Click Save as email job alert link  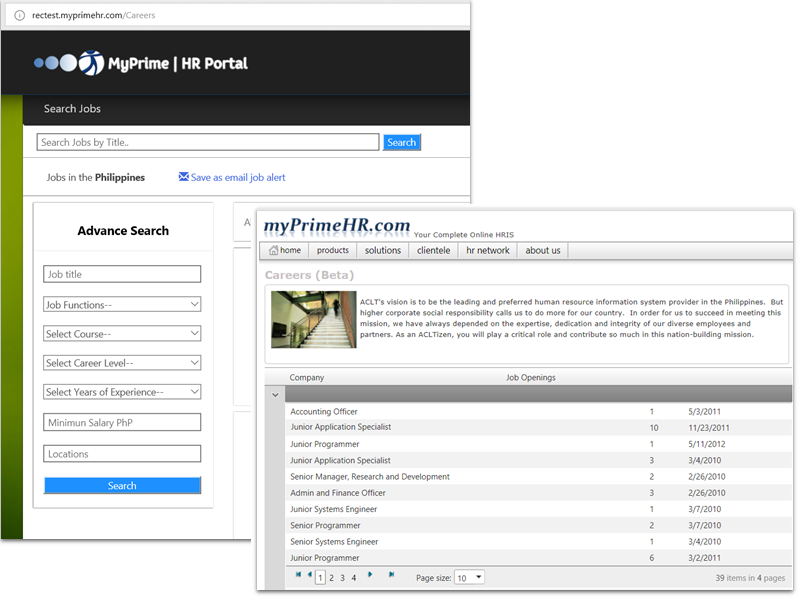pos(238,177)
